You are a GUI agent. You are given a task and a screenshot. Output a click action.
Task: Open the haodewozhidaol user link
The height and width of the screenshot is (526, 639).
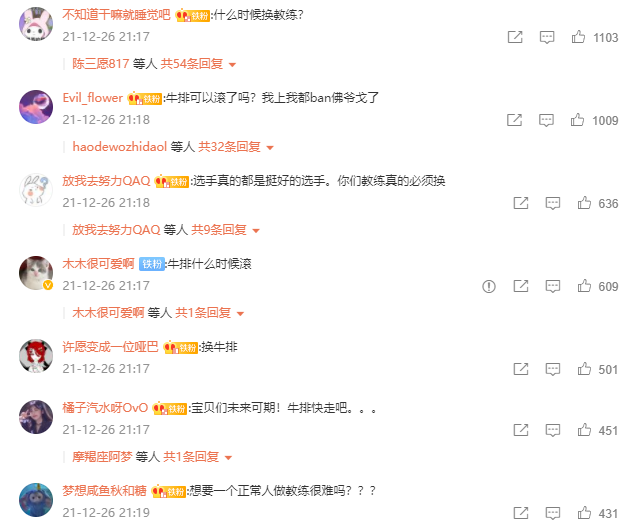[x=120, y=147]
